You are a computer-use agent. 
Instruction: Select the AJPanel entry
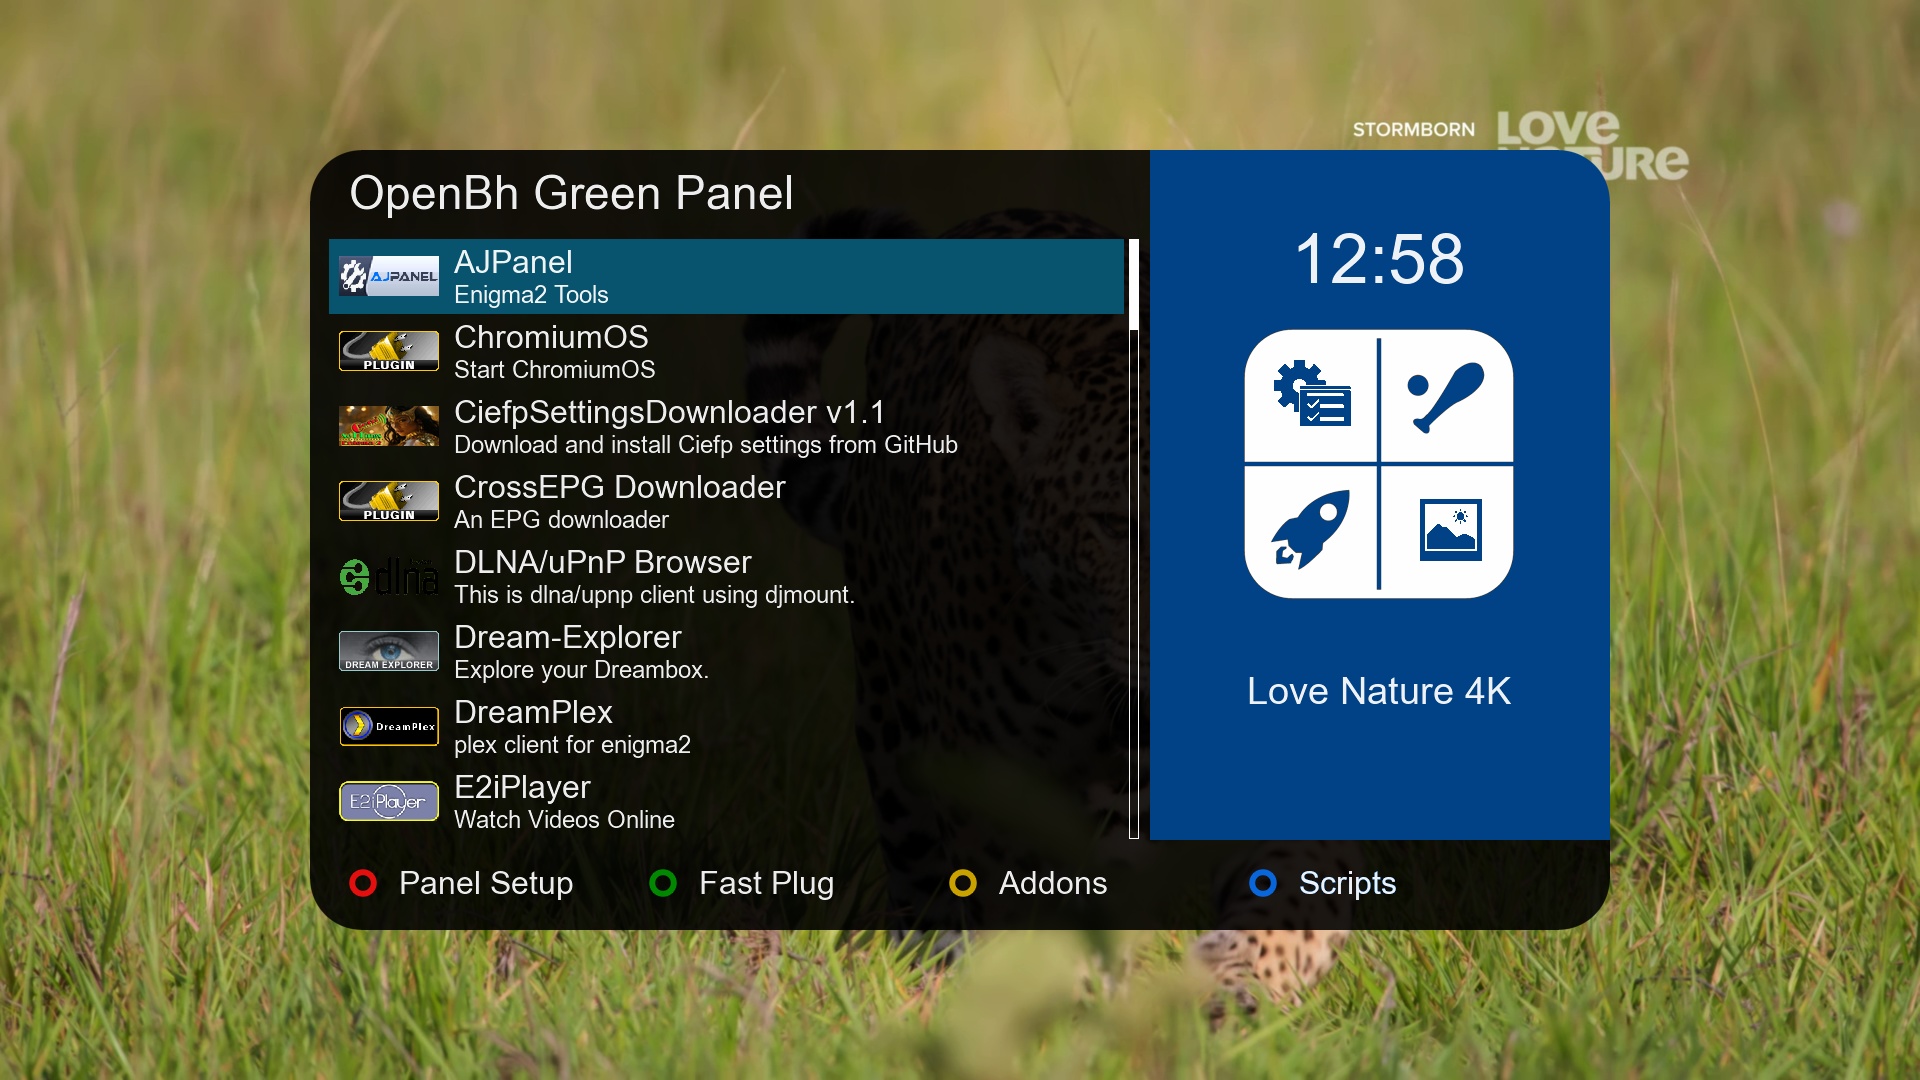click(726, 276)
